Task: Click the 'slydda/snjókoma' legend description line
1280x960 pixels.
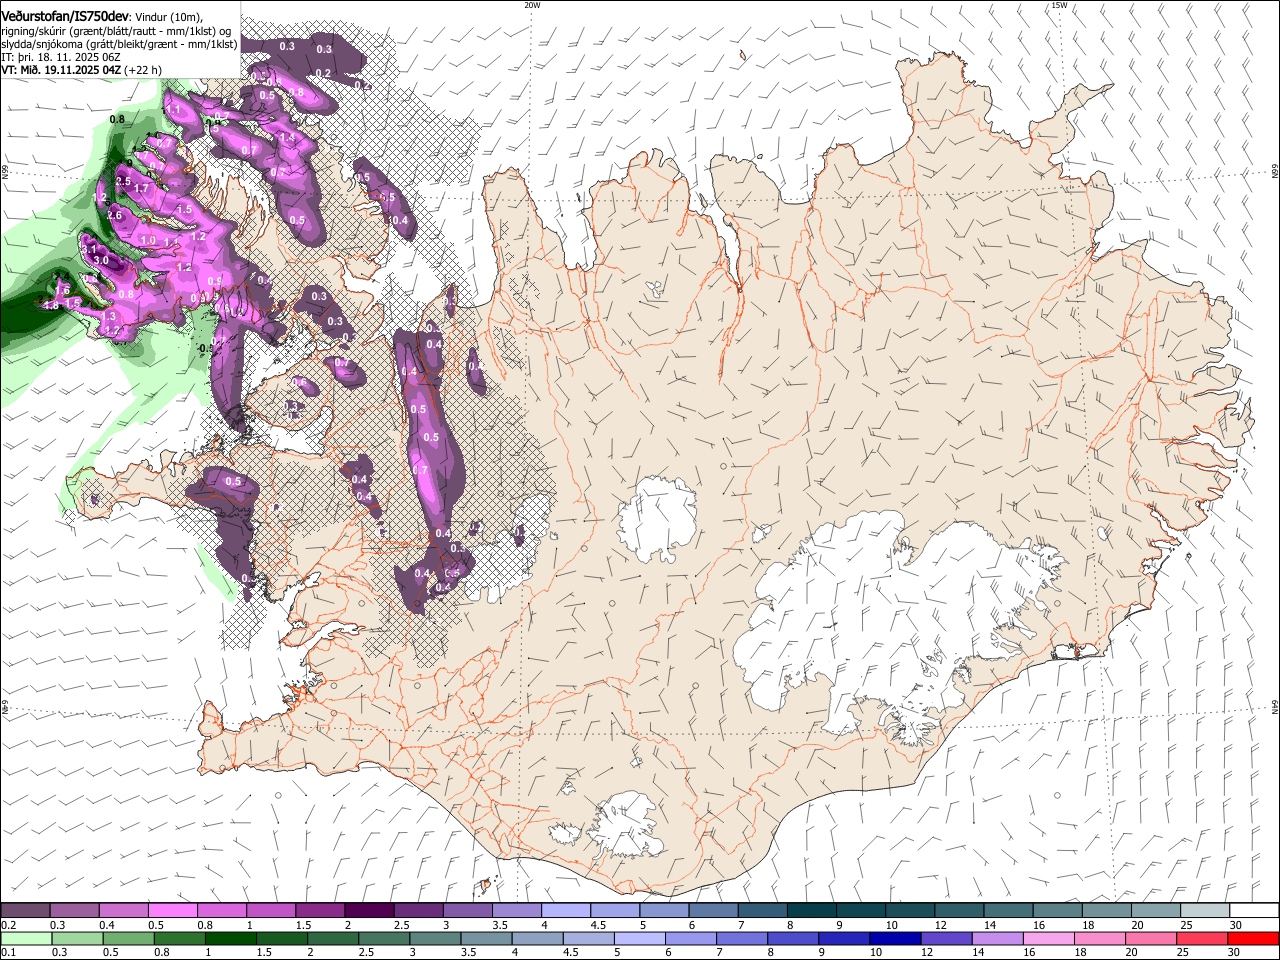Action: click(x=119, y=44)
